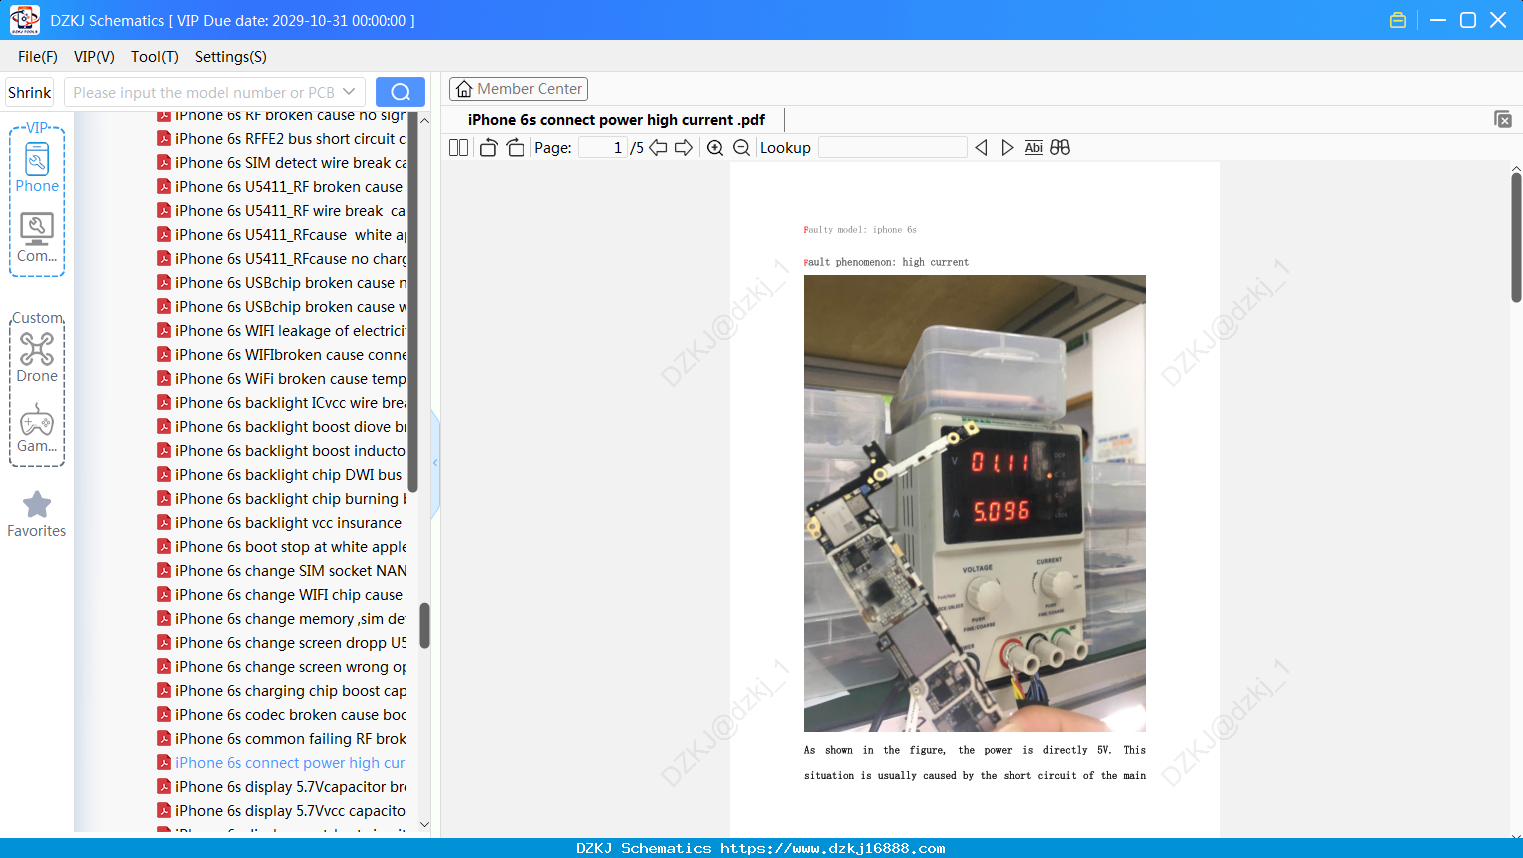The width and height of the screenshot is (1523, 858).
Task: Open Favorites
Action: 37,514
